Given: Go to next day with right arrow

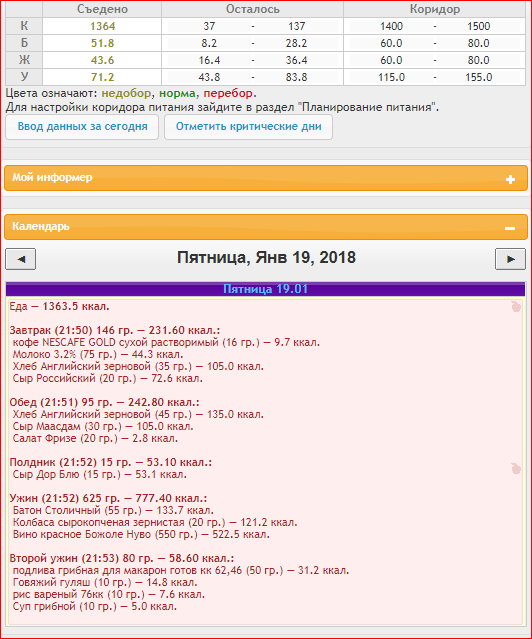Looking at the screenshot, I should (x=510, y=259).
